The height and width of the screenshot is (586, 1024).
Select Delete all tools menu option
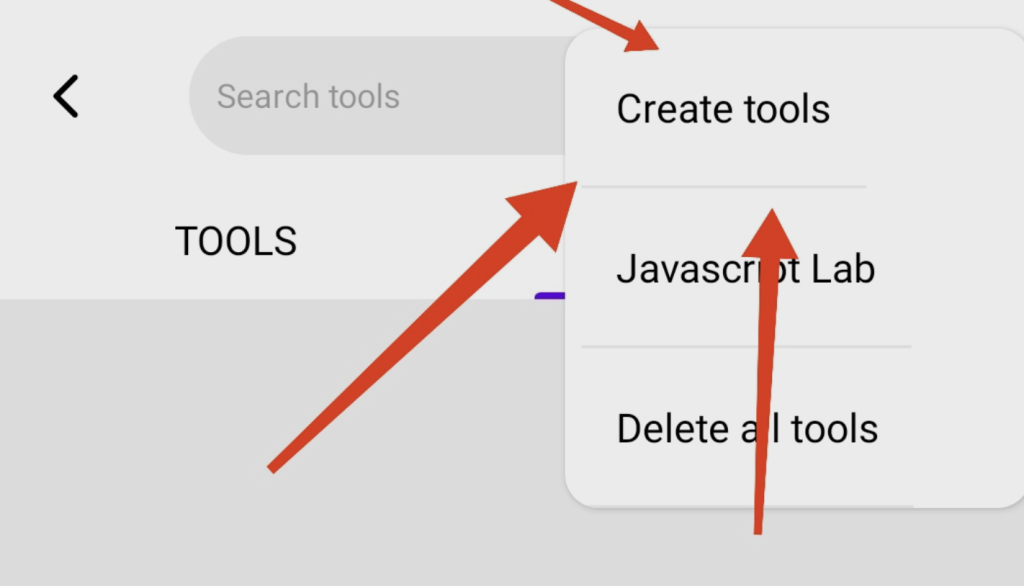(747, 429)
